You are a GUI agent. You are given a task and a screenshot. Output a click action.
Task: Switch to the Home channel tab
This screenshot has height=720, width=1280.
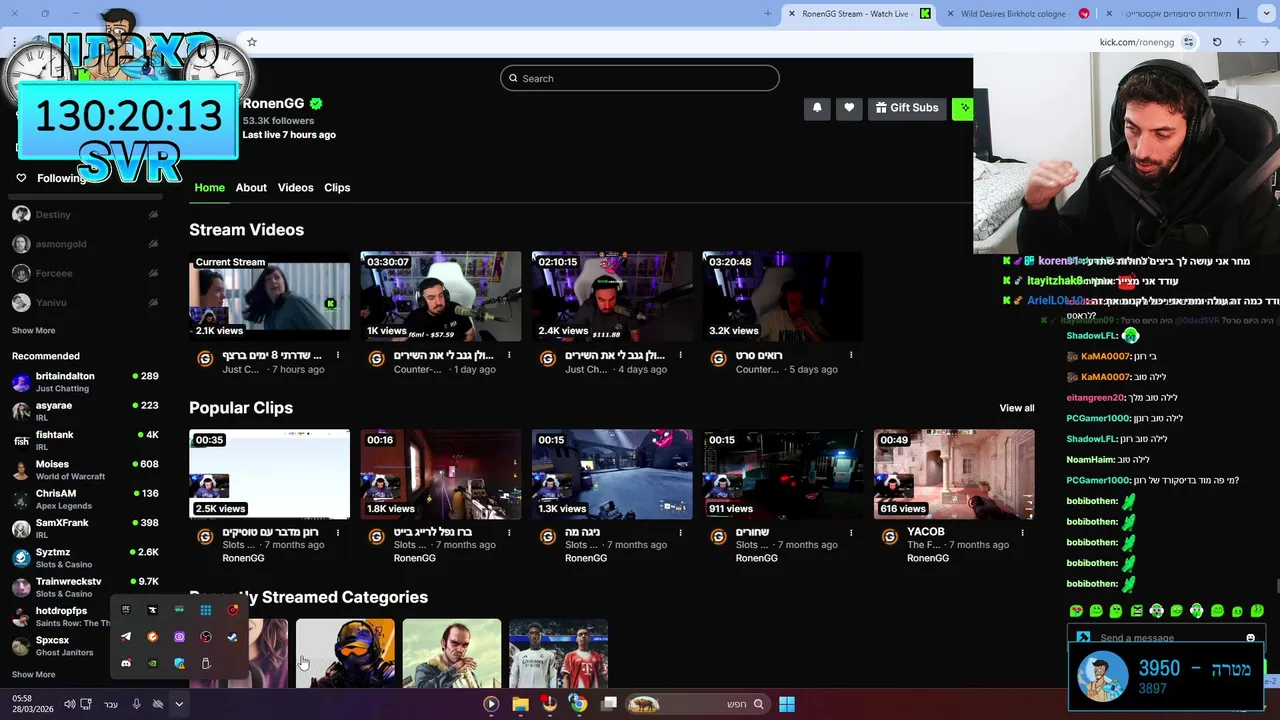click(x=210, y=187)
